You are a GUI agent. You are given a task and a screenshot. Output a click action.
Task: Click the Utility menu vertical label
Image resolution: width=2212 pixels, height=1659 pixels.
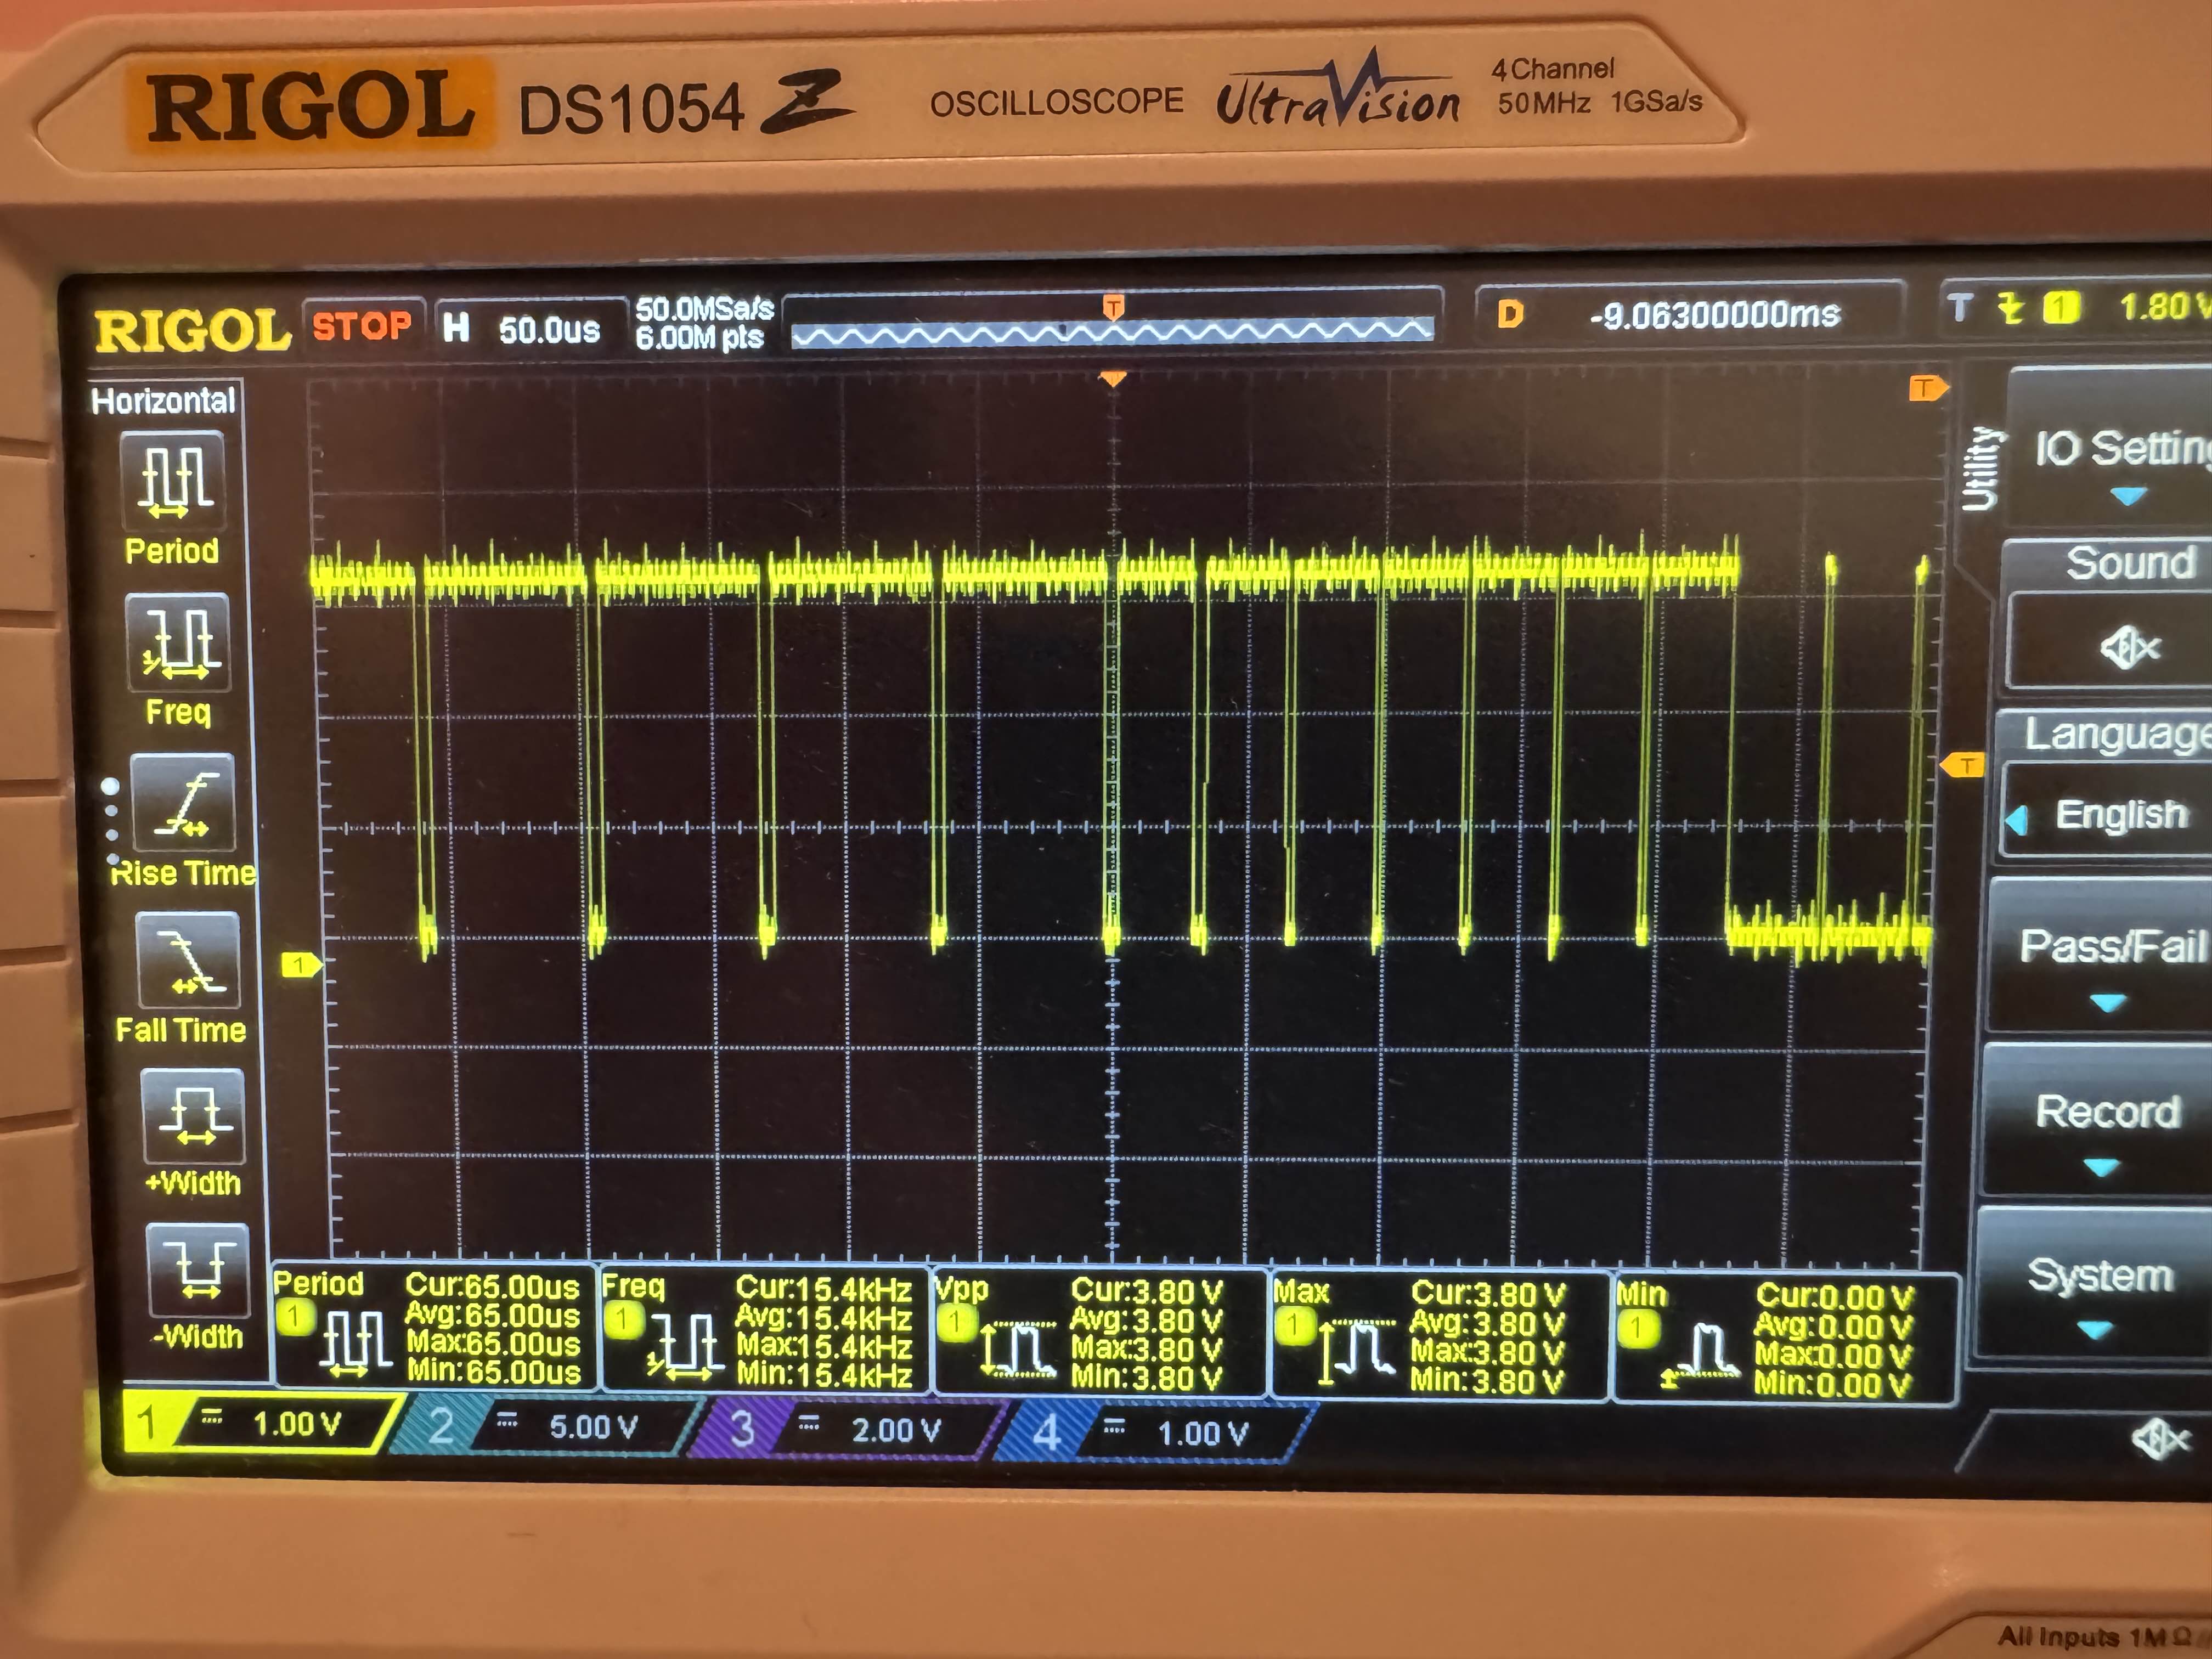pos(1981,468)
